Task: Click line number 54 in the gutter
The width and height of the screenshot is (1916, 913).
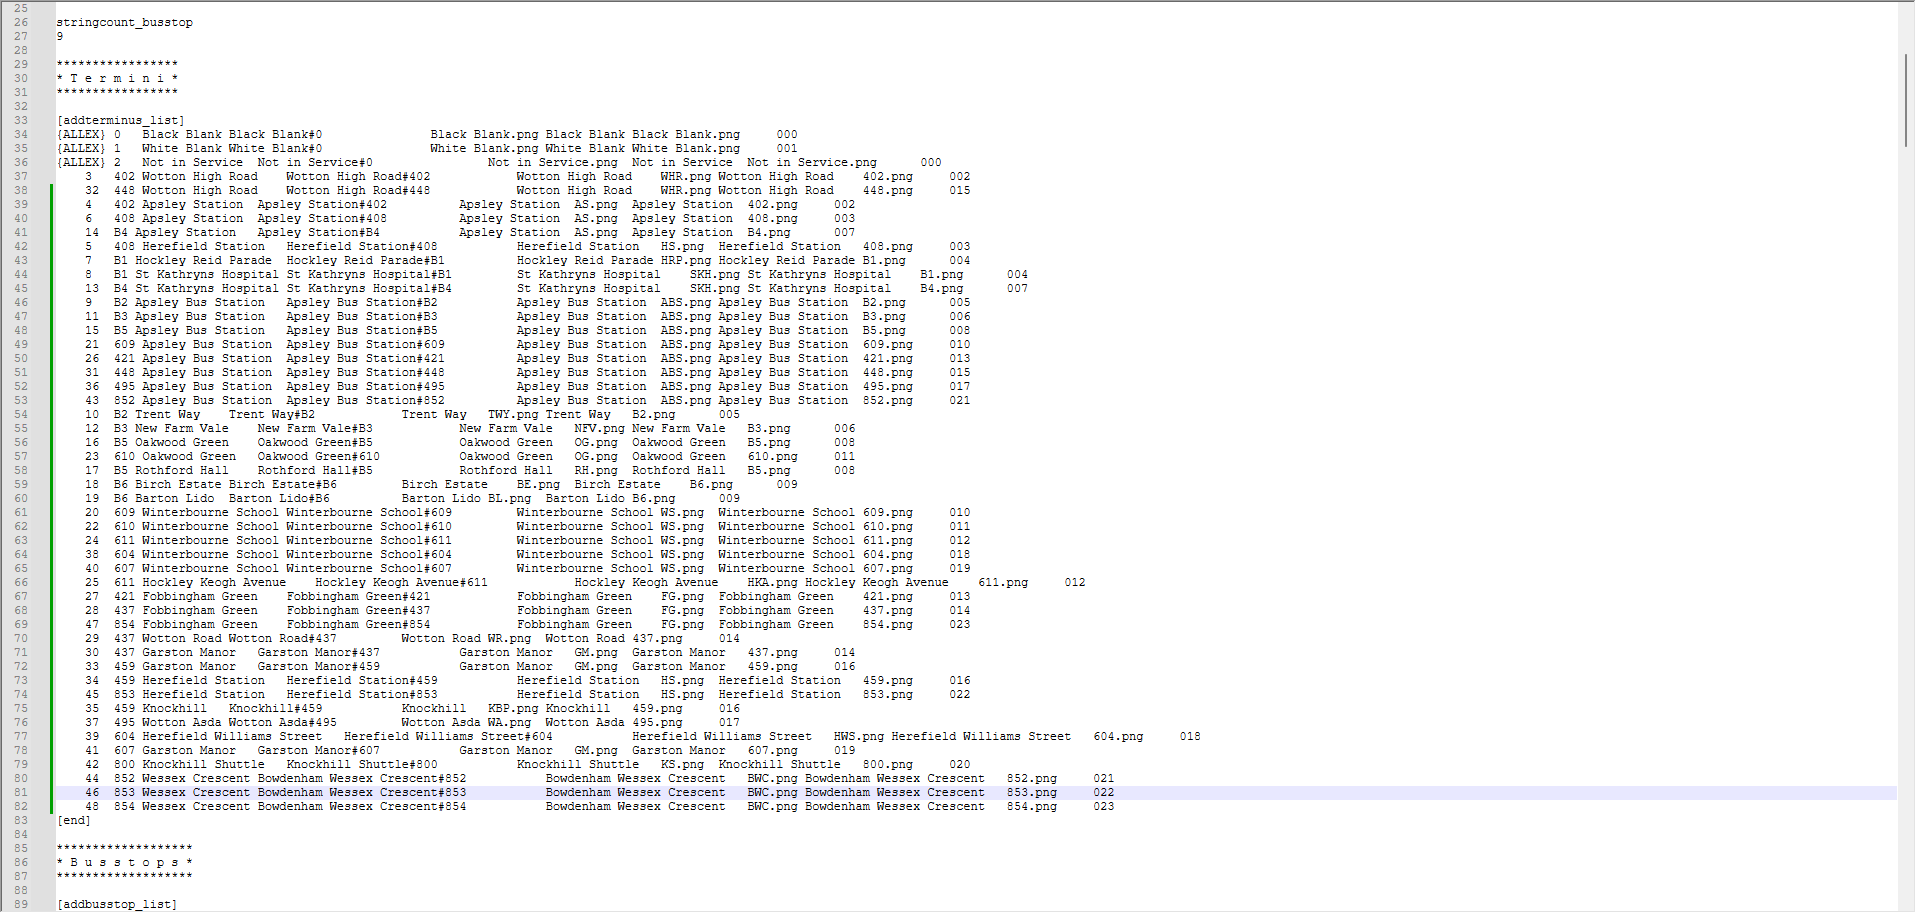Action: [21, 414]
